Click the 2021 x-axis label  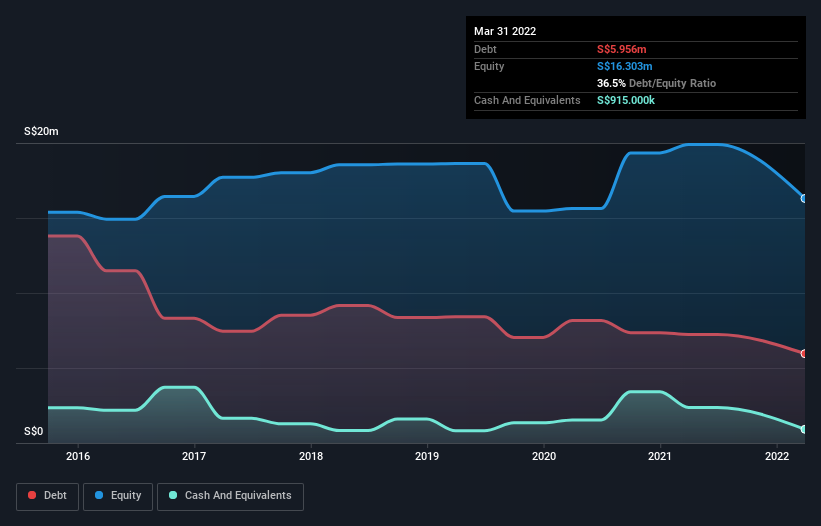coord(660,456)
